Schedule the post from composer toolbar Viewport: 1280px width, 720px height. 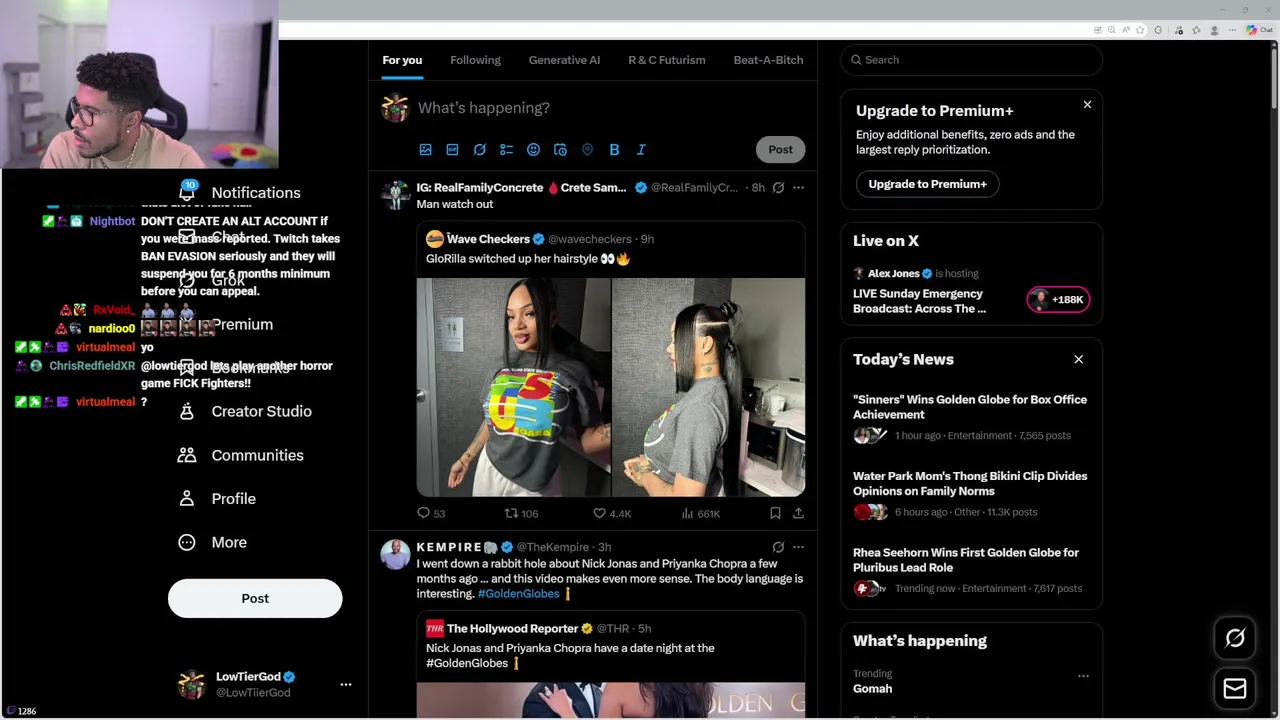pyautogui.click(x=560, y=150)
